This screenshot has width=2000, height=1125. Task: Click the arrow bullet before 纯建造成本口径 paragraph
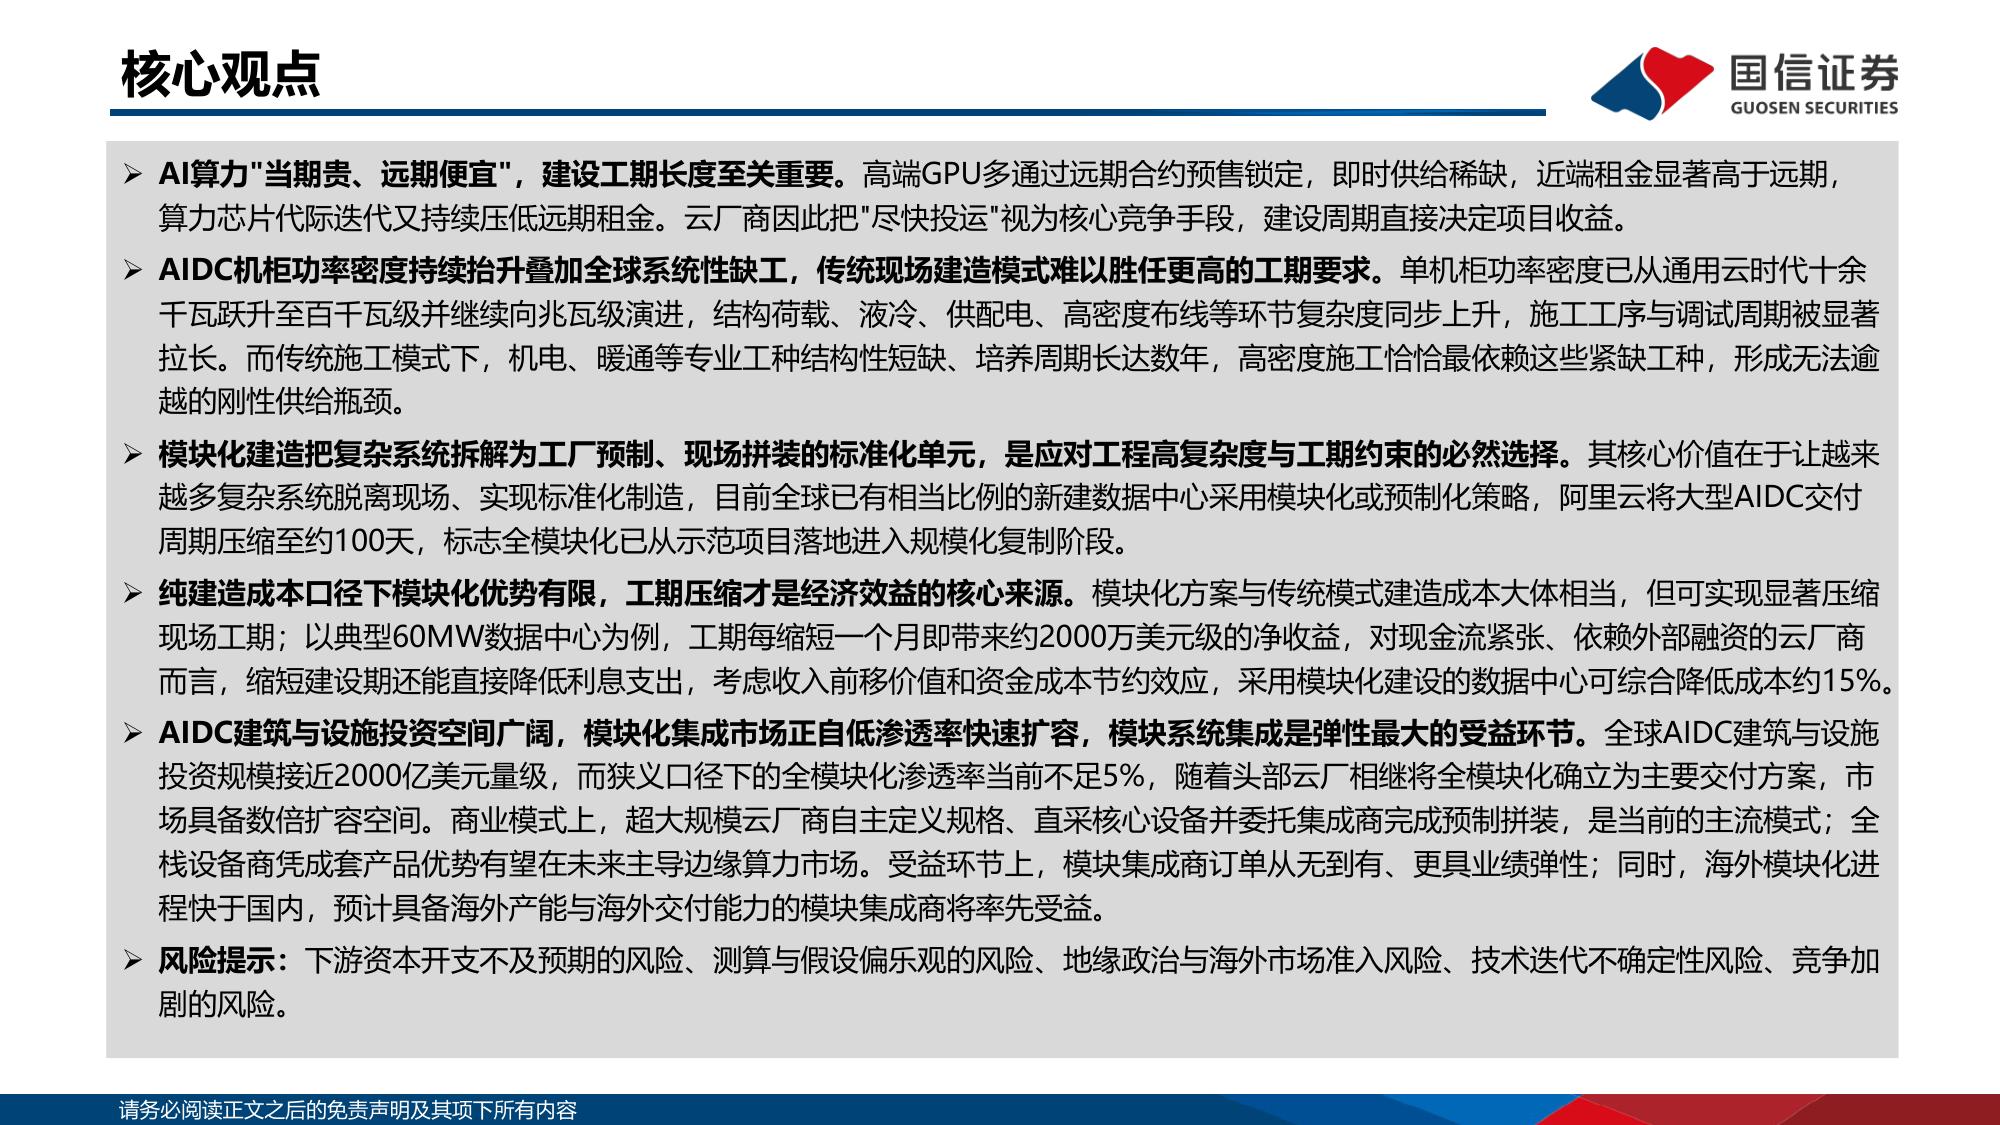pyautogui.click(x=133, y=594)
